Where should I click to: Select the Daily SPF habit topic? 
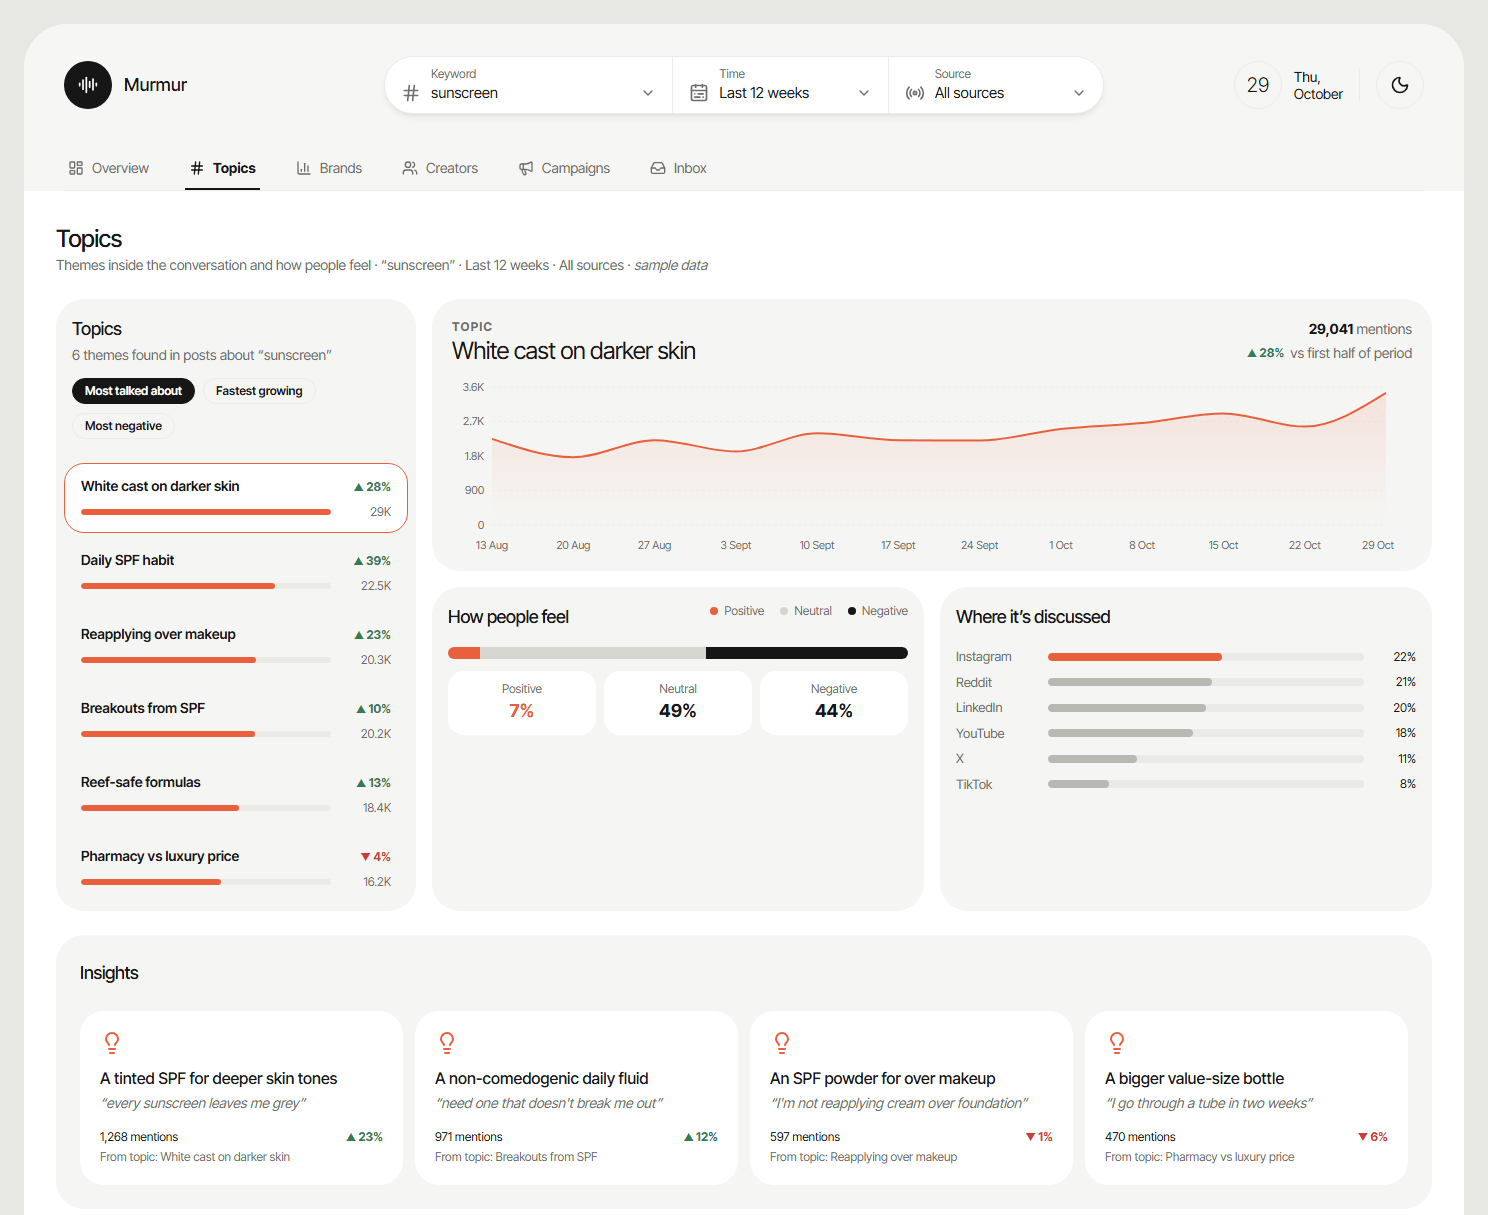236,572
